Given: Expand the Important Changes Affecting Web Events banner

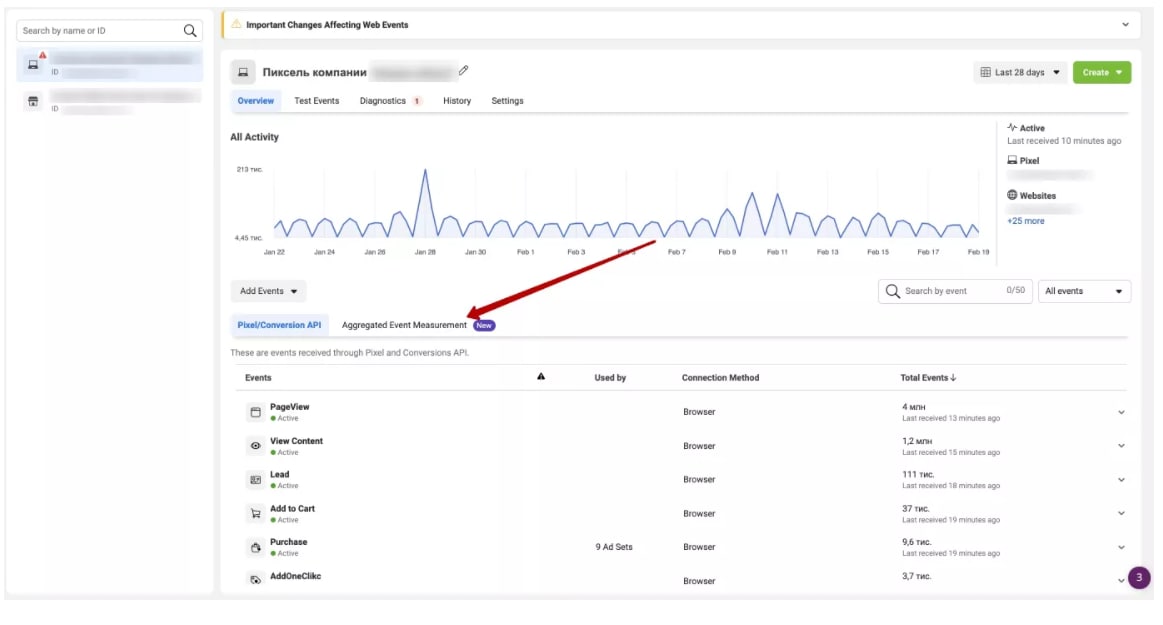Looking at the screenshot, I should [1125, 24].
